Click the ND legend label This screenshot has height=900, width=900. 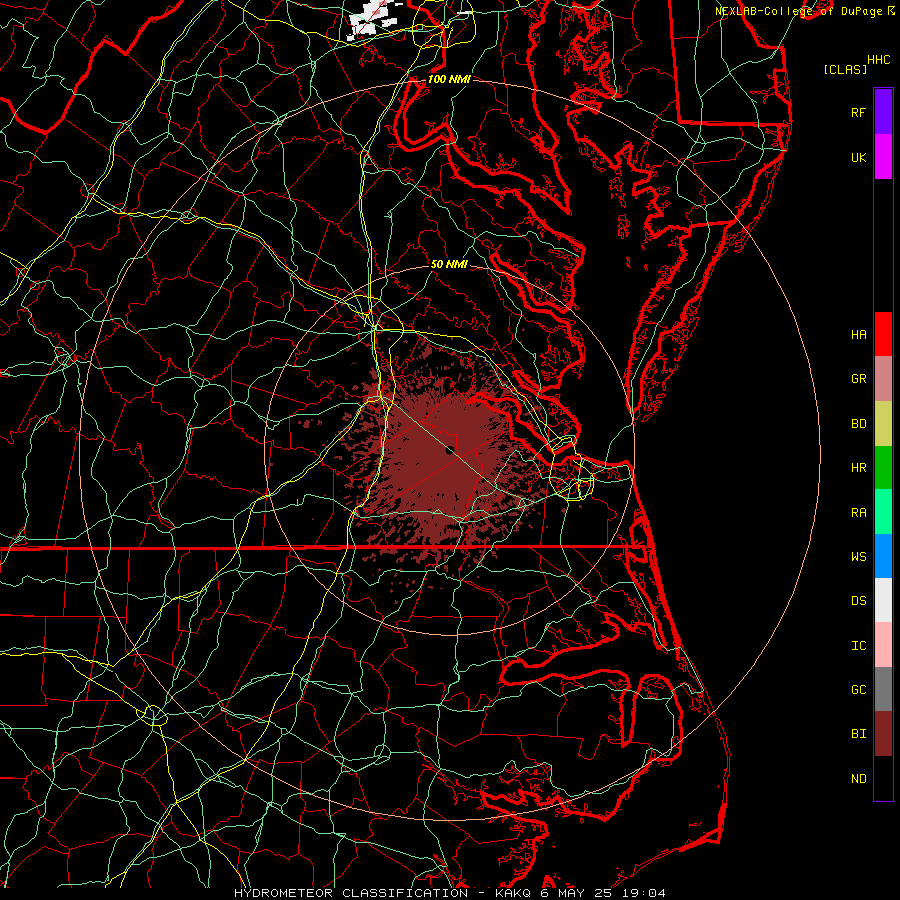[x=858, y=779]
